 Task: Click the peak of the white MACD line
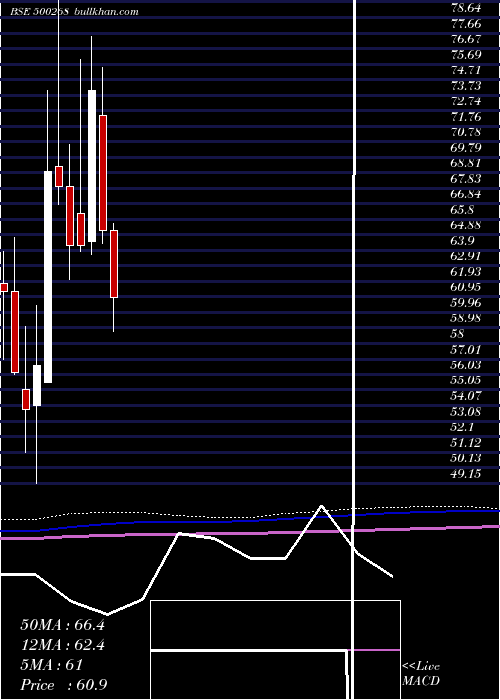coord(321,506)
